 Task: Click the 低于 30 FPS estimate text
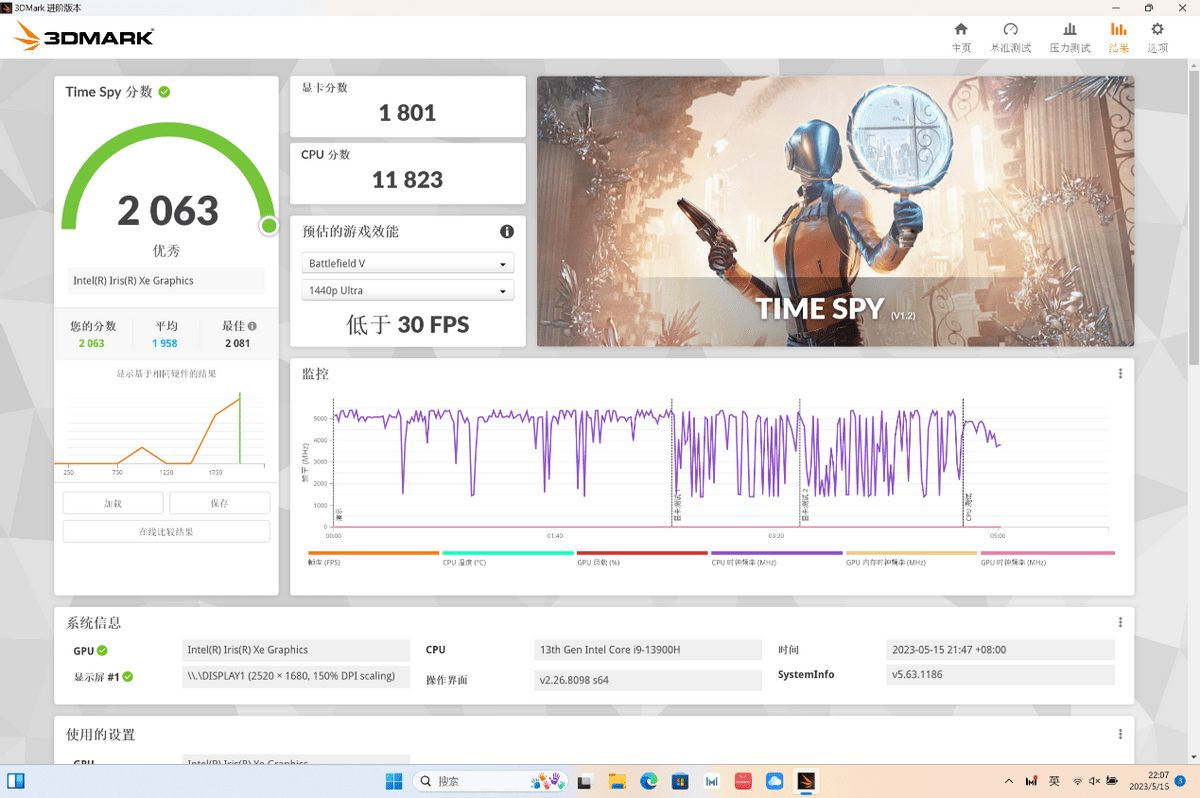[x=407, y=324]
